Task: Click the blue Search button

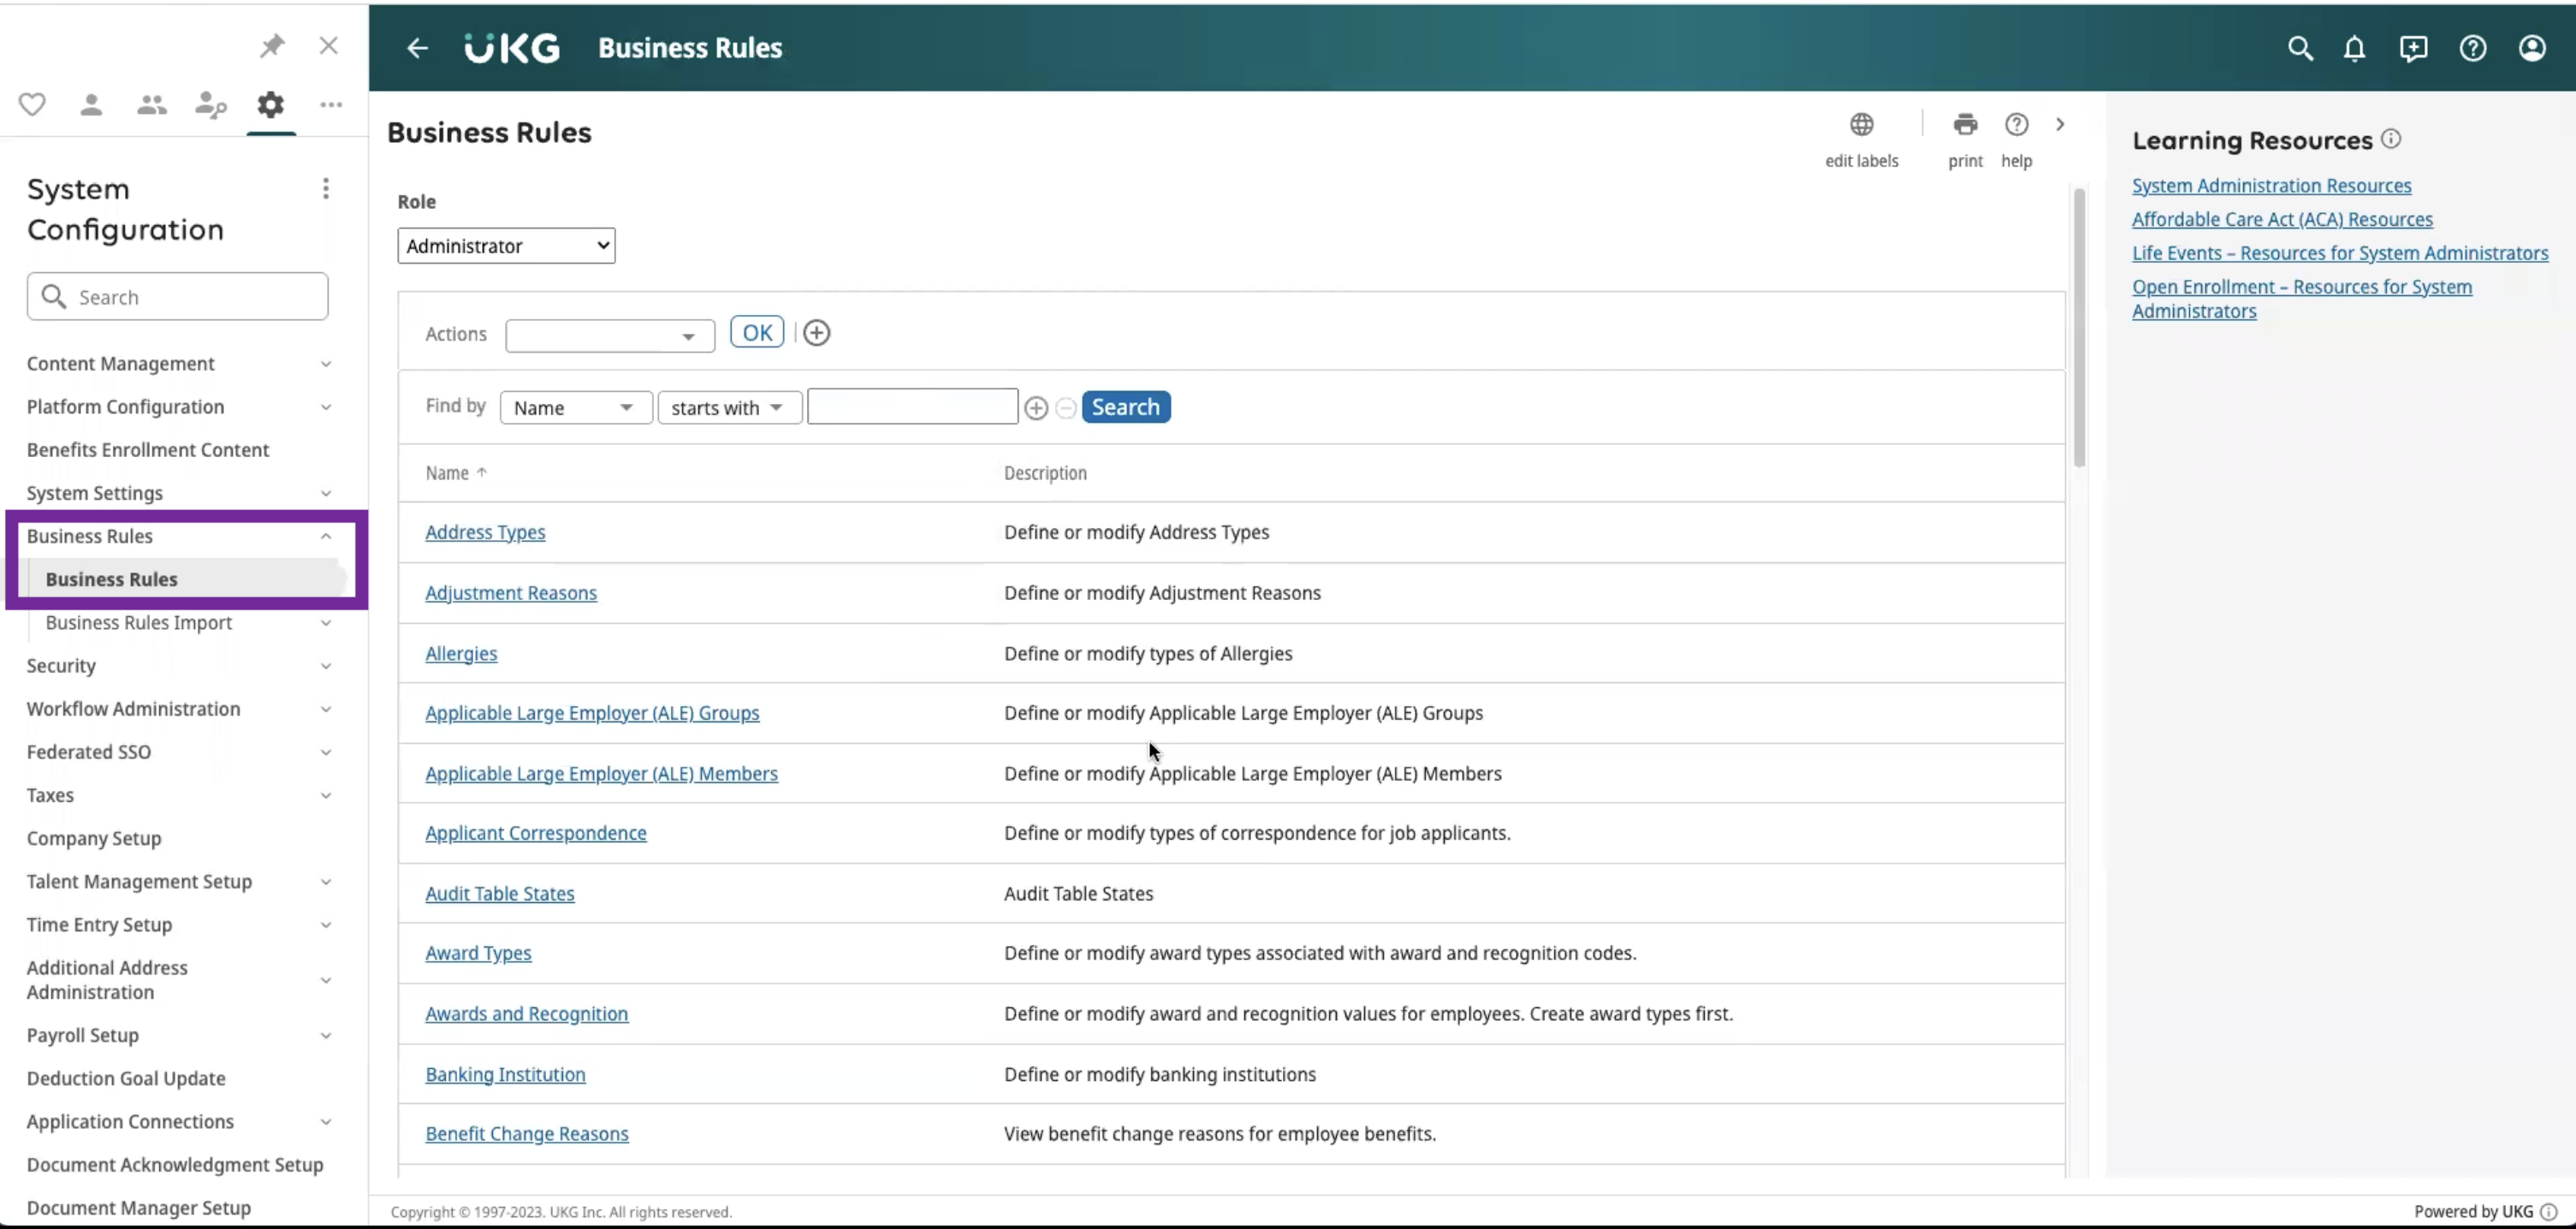Action: coord(1125,407)
